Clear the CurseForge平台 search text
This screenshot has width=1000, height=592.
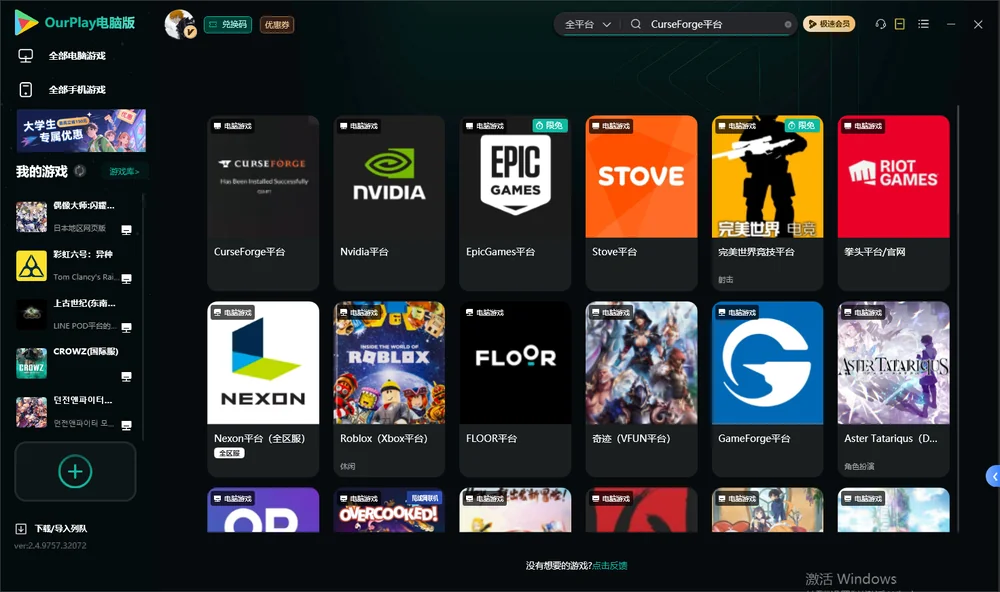788,24
